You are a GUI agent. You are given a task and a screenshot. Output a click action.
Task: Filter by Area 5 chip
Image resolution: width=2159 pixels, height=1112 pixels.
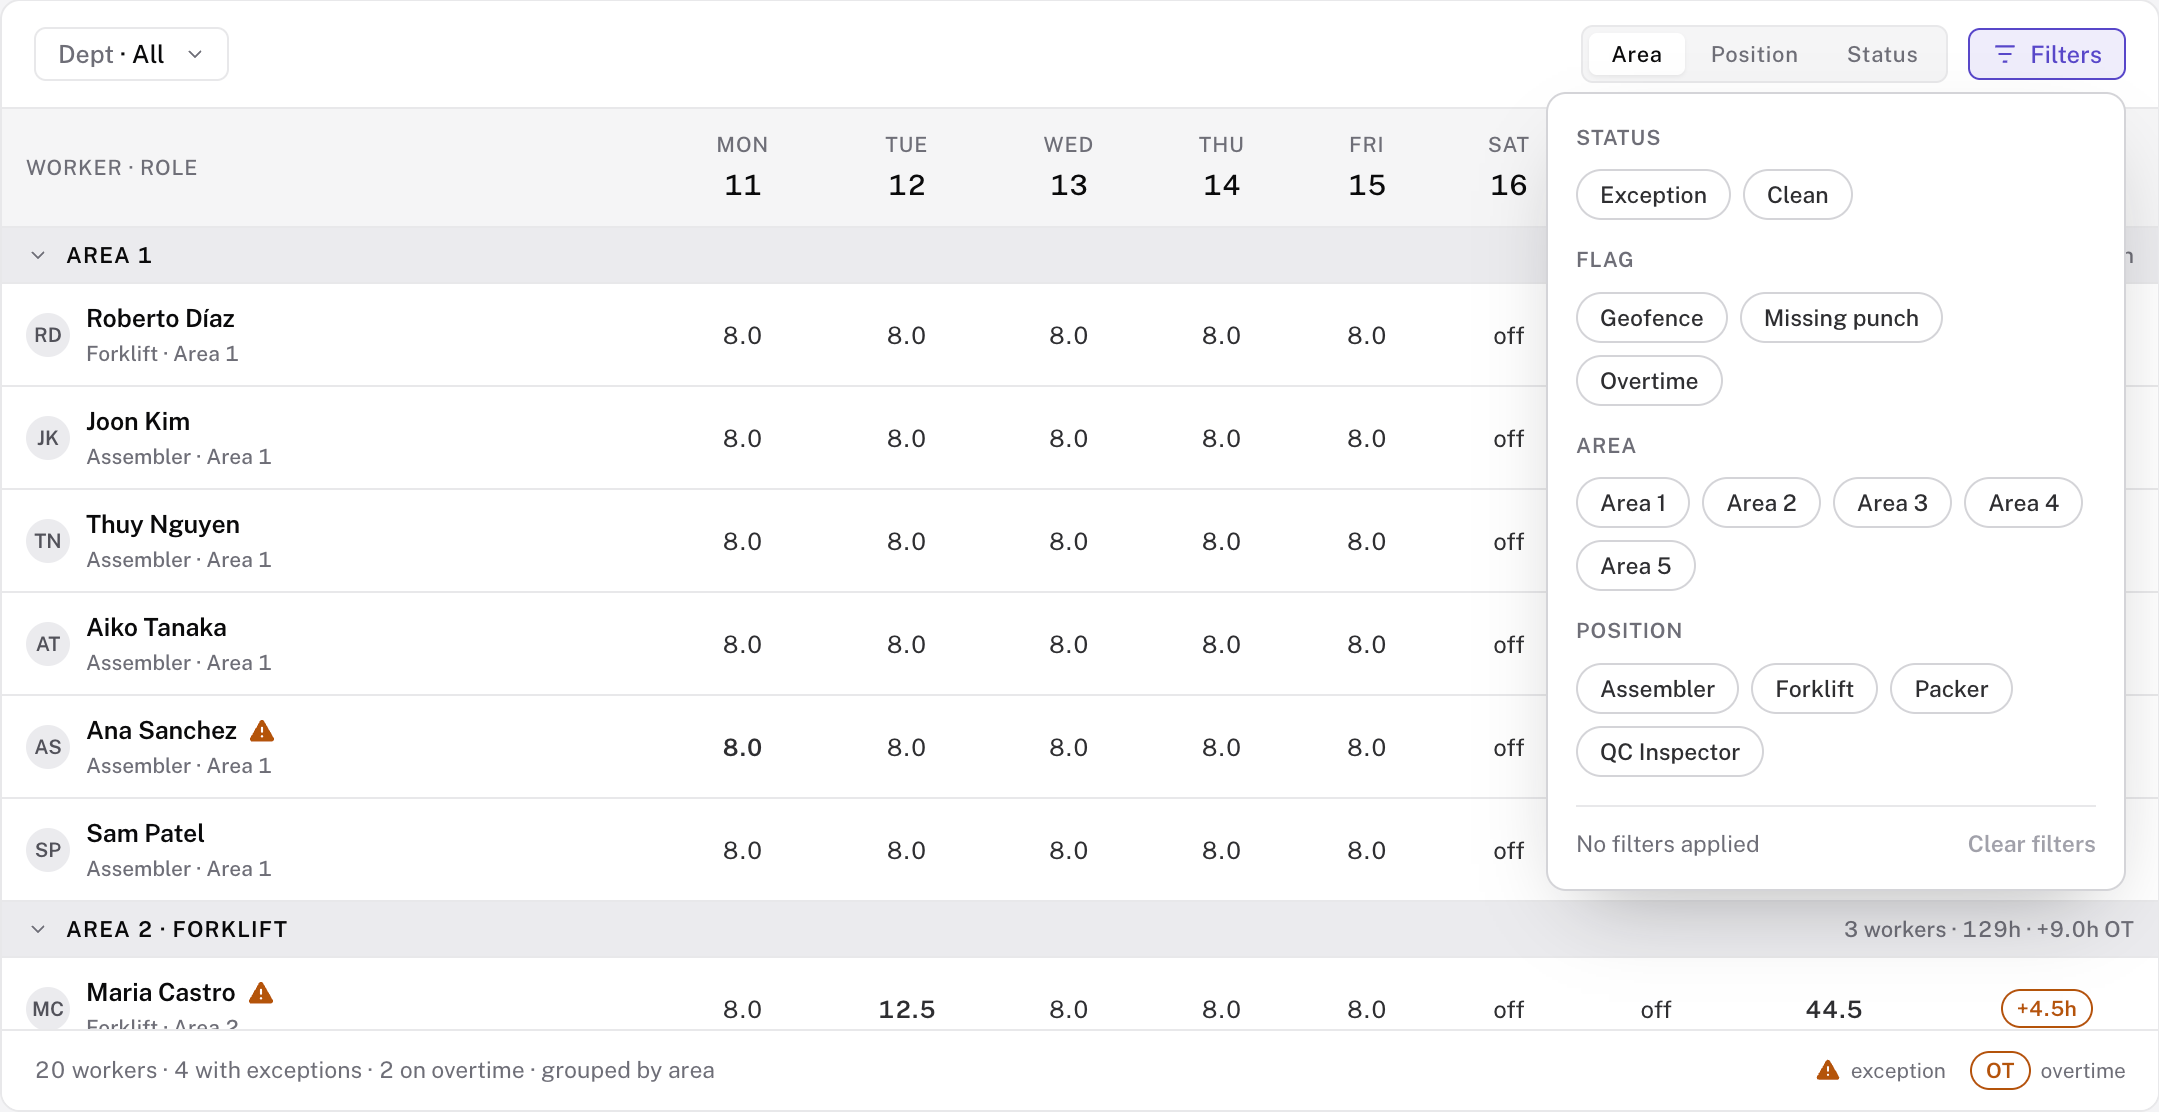(x=1636, y=566)
